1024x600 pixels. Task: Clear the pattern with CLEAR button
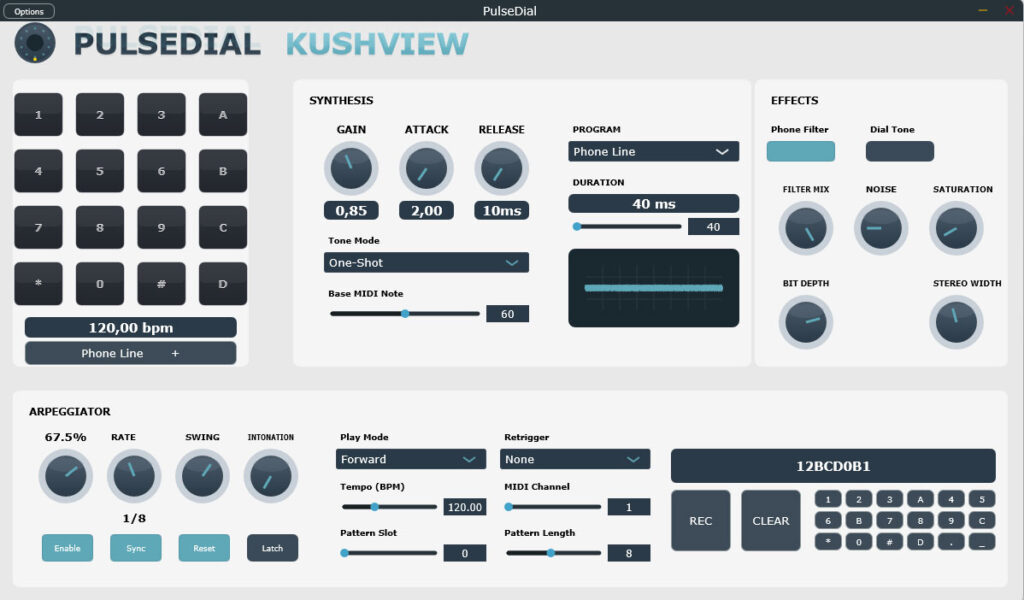[770, 519]
